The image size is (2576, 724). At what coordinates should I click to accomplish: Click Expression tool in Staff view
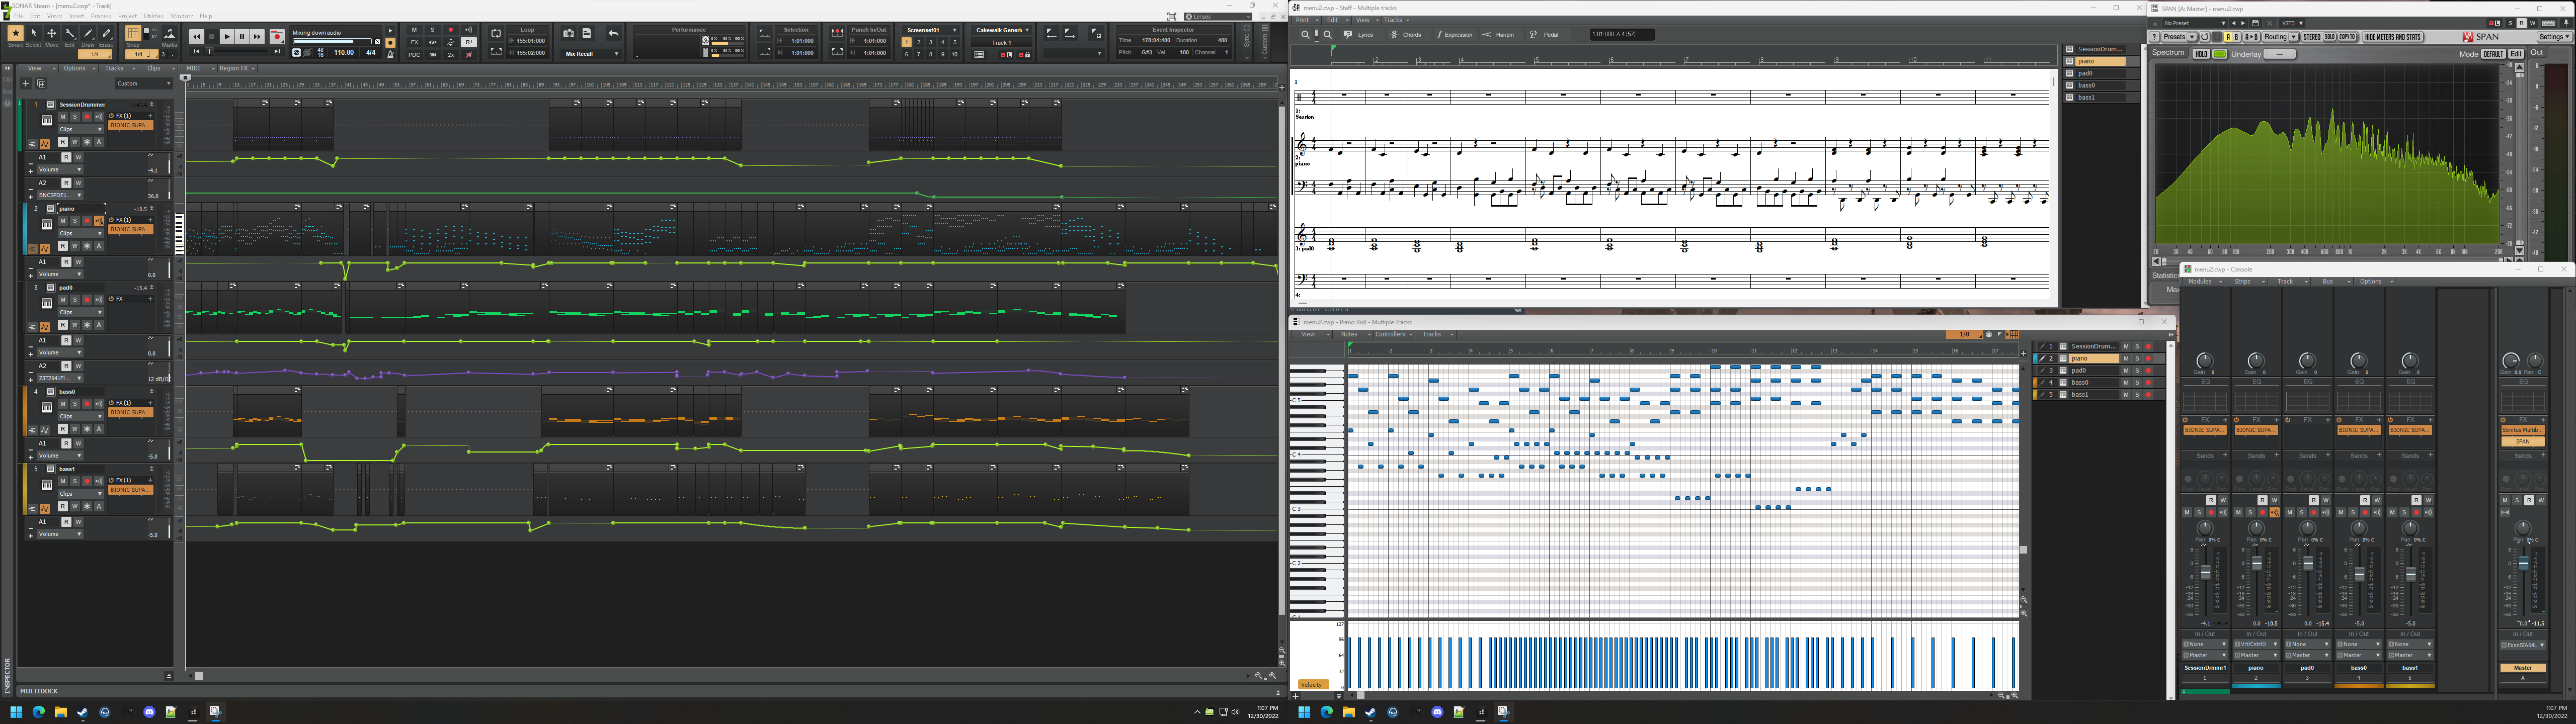point(1455,34)
